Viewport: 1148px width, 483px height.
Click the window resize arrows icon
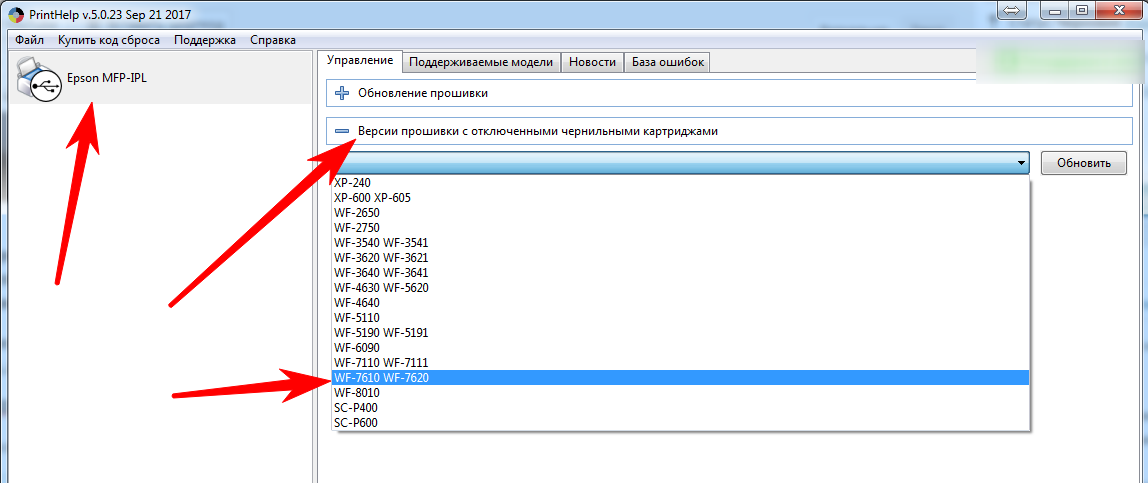tap(1009, 11)
